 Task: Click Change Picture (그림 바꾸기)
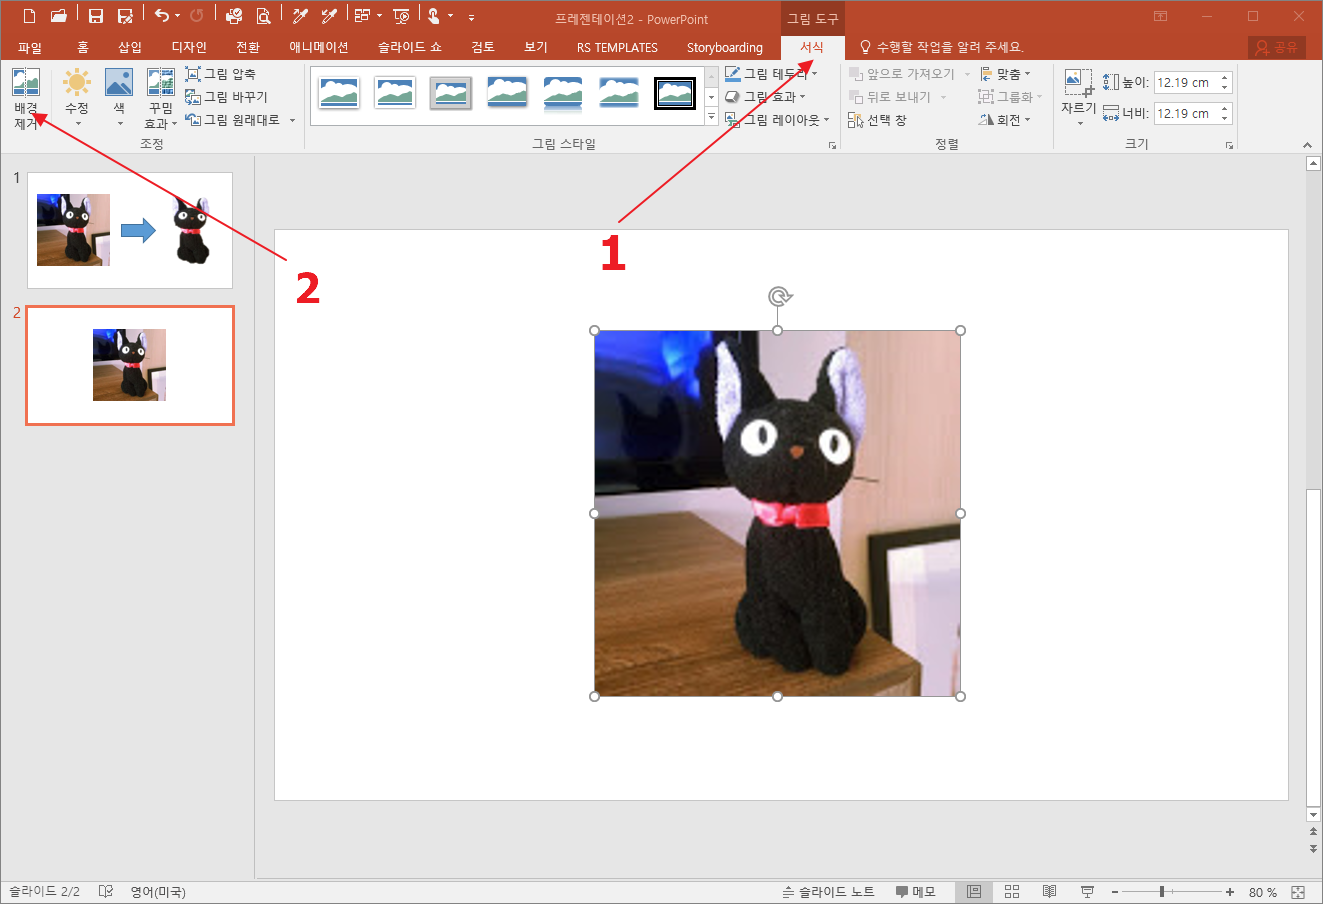click(x=227, y=97)
